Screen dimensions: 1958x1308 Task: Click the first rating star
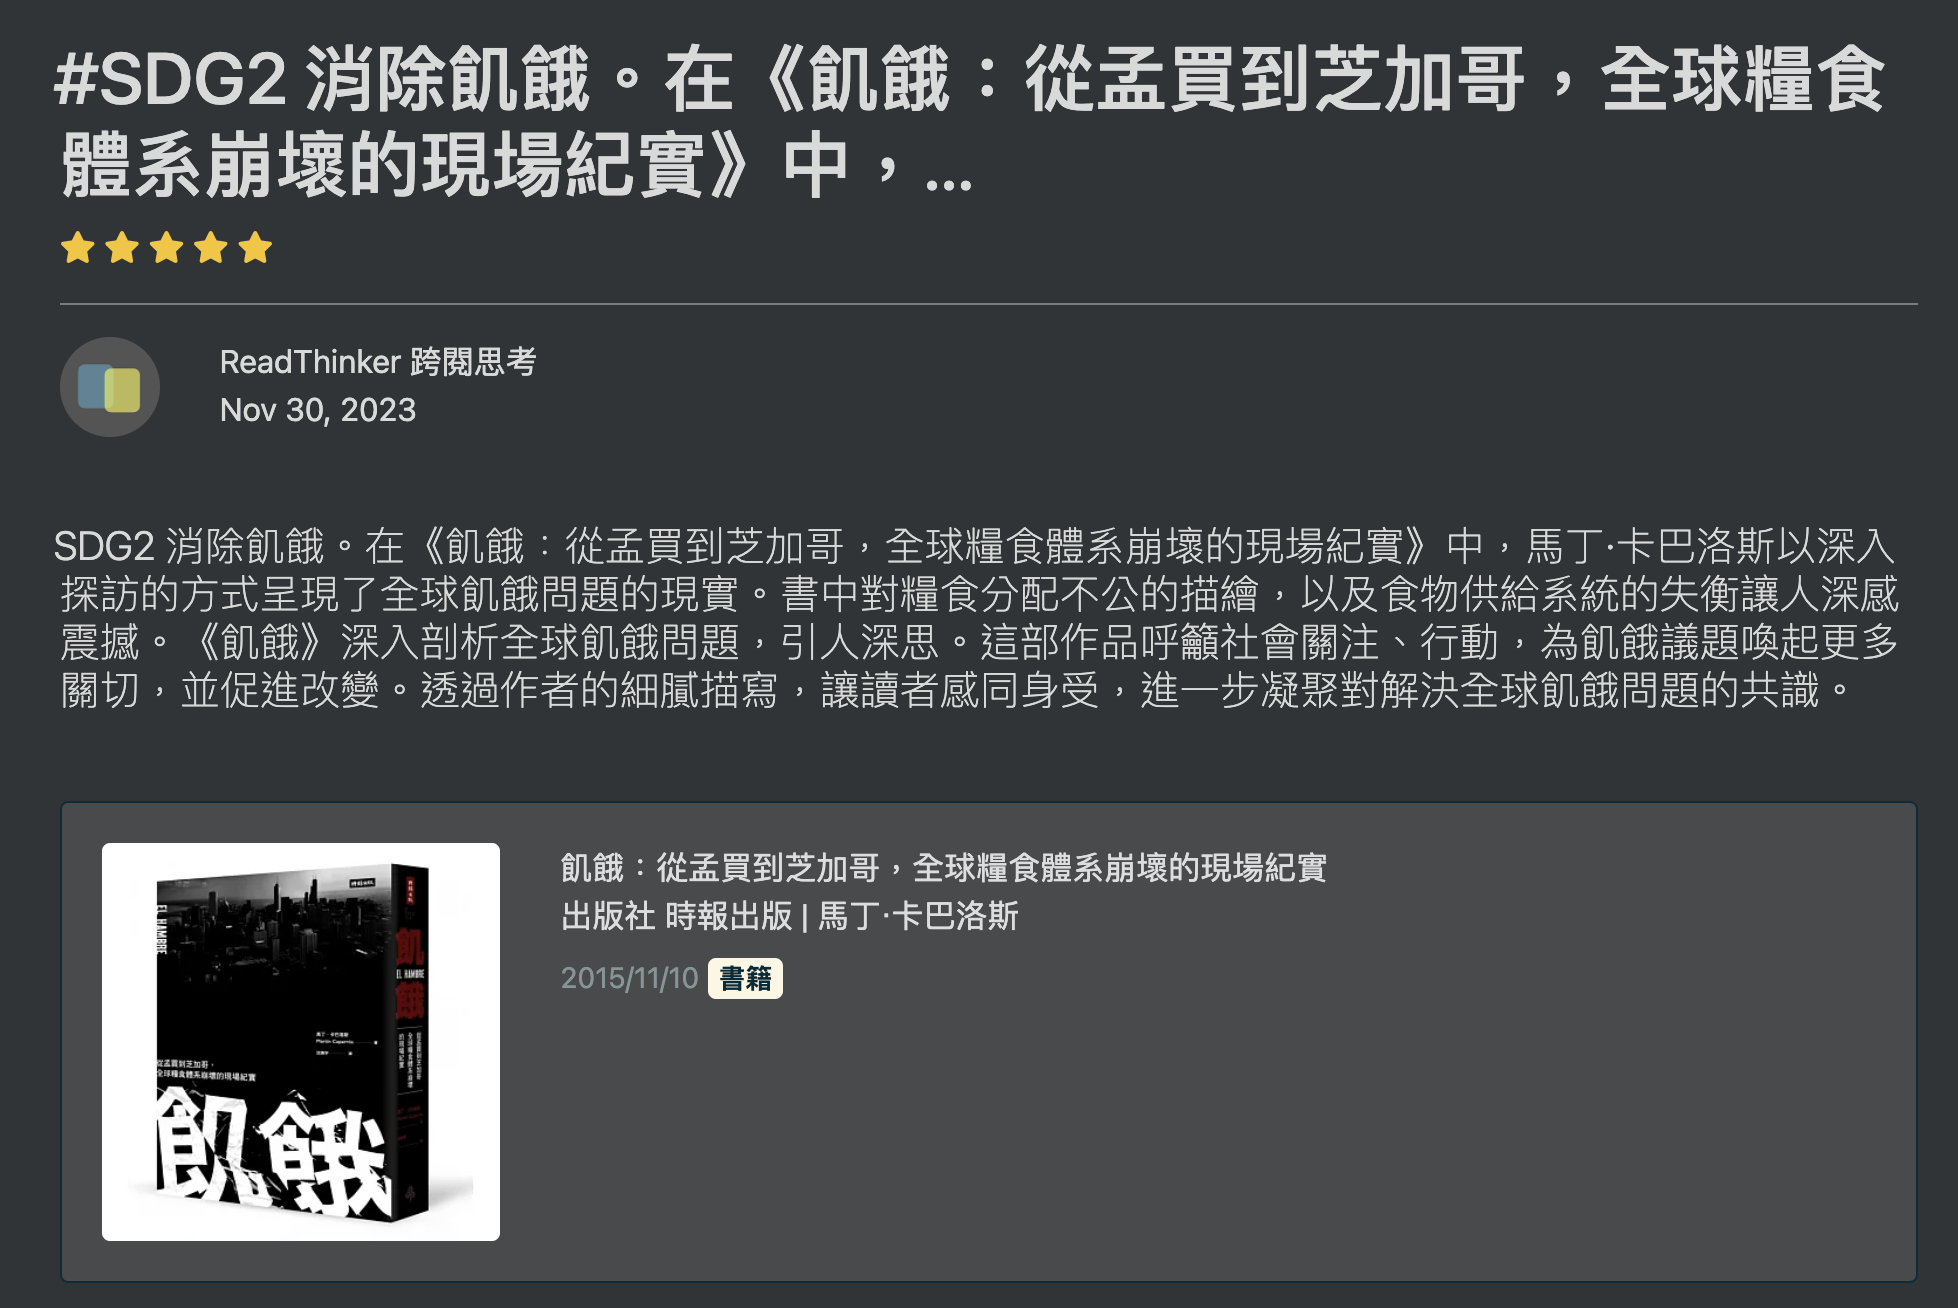point(78,247)
